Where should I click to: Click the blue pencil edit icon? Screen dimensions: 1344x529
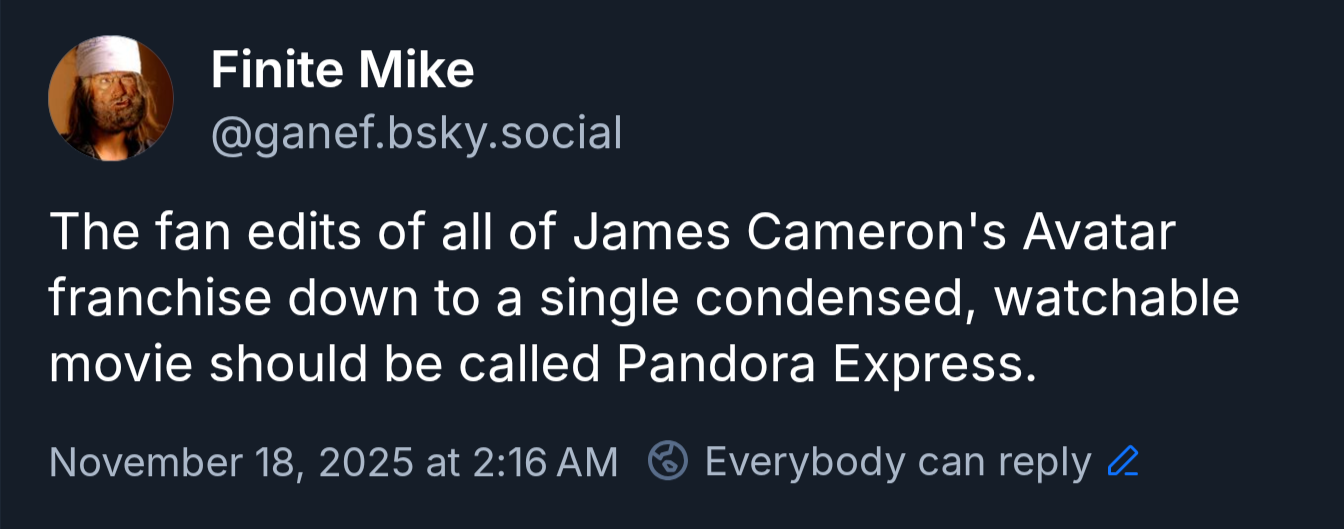point(1124,462)
